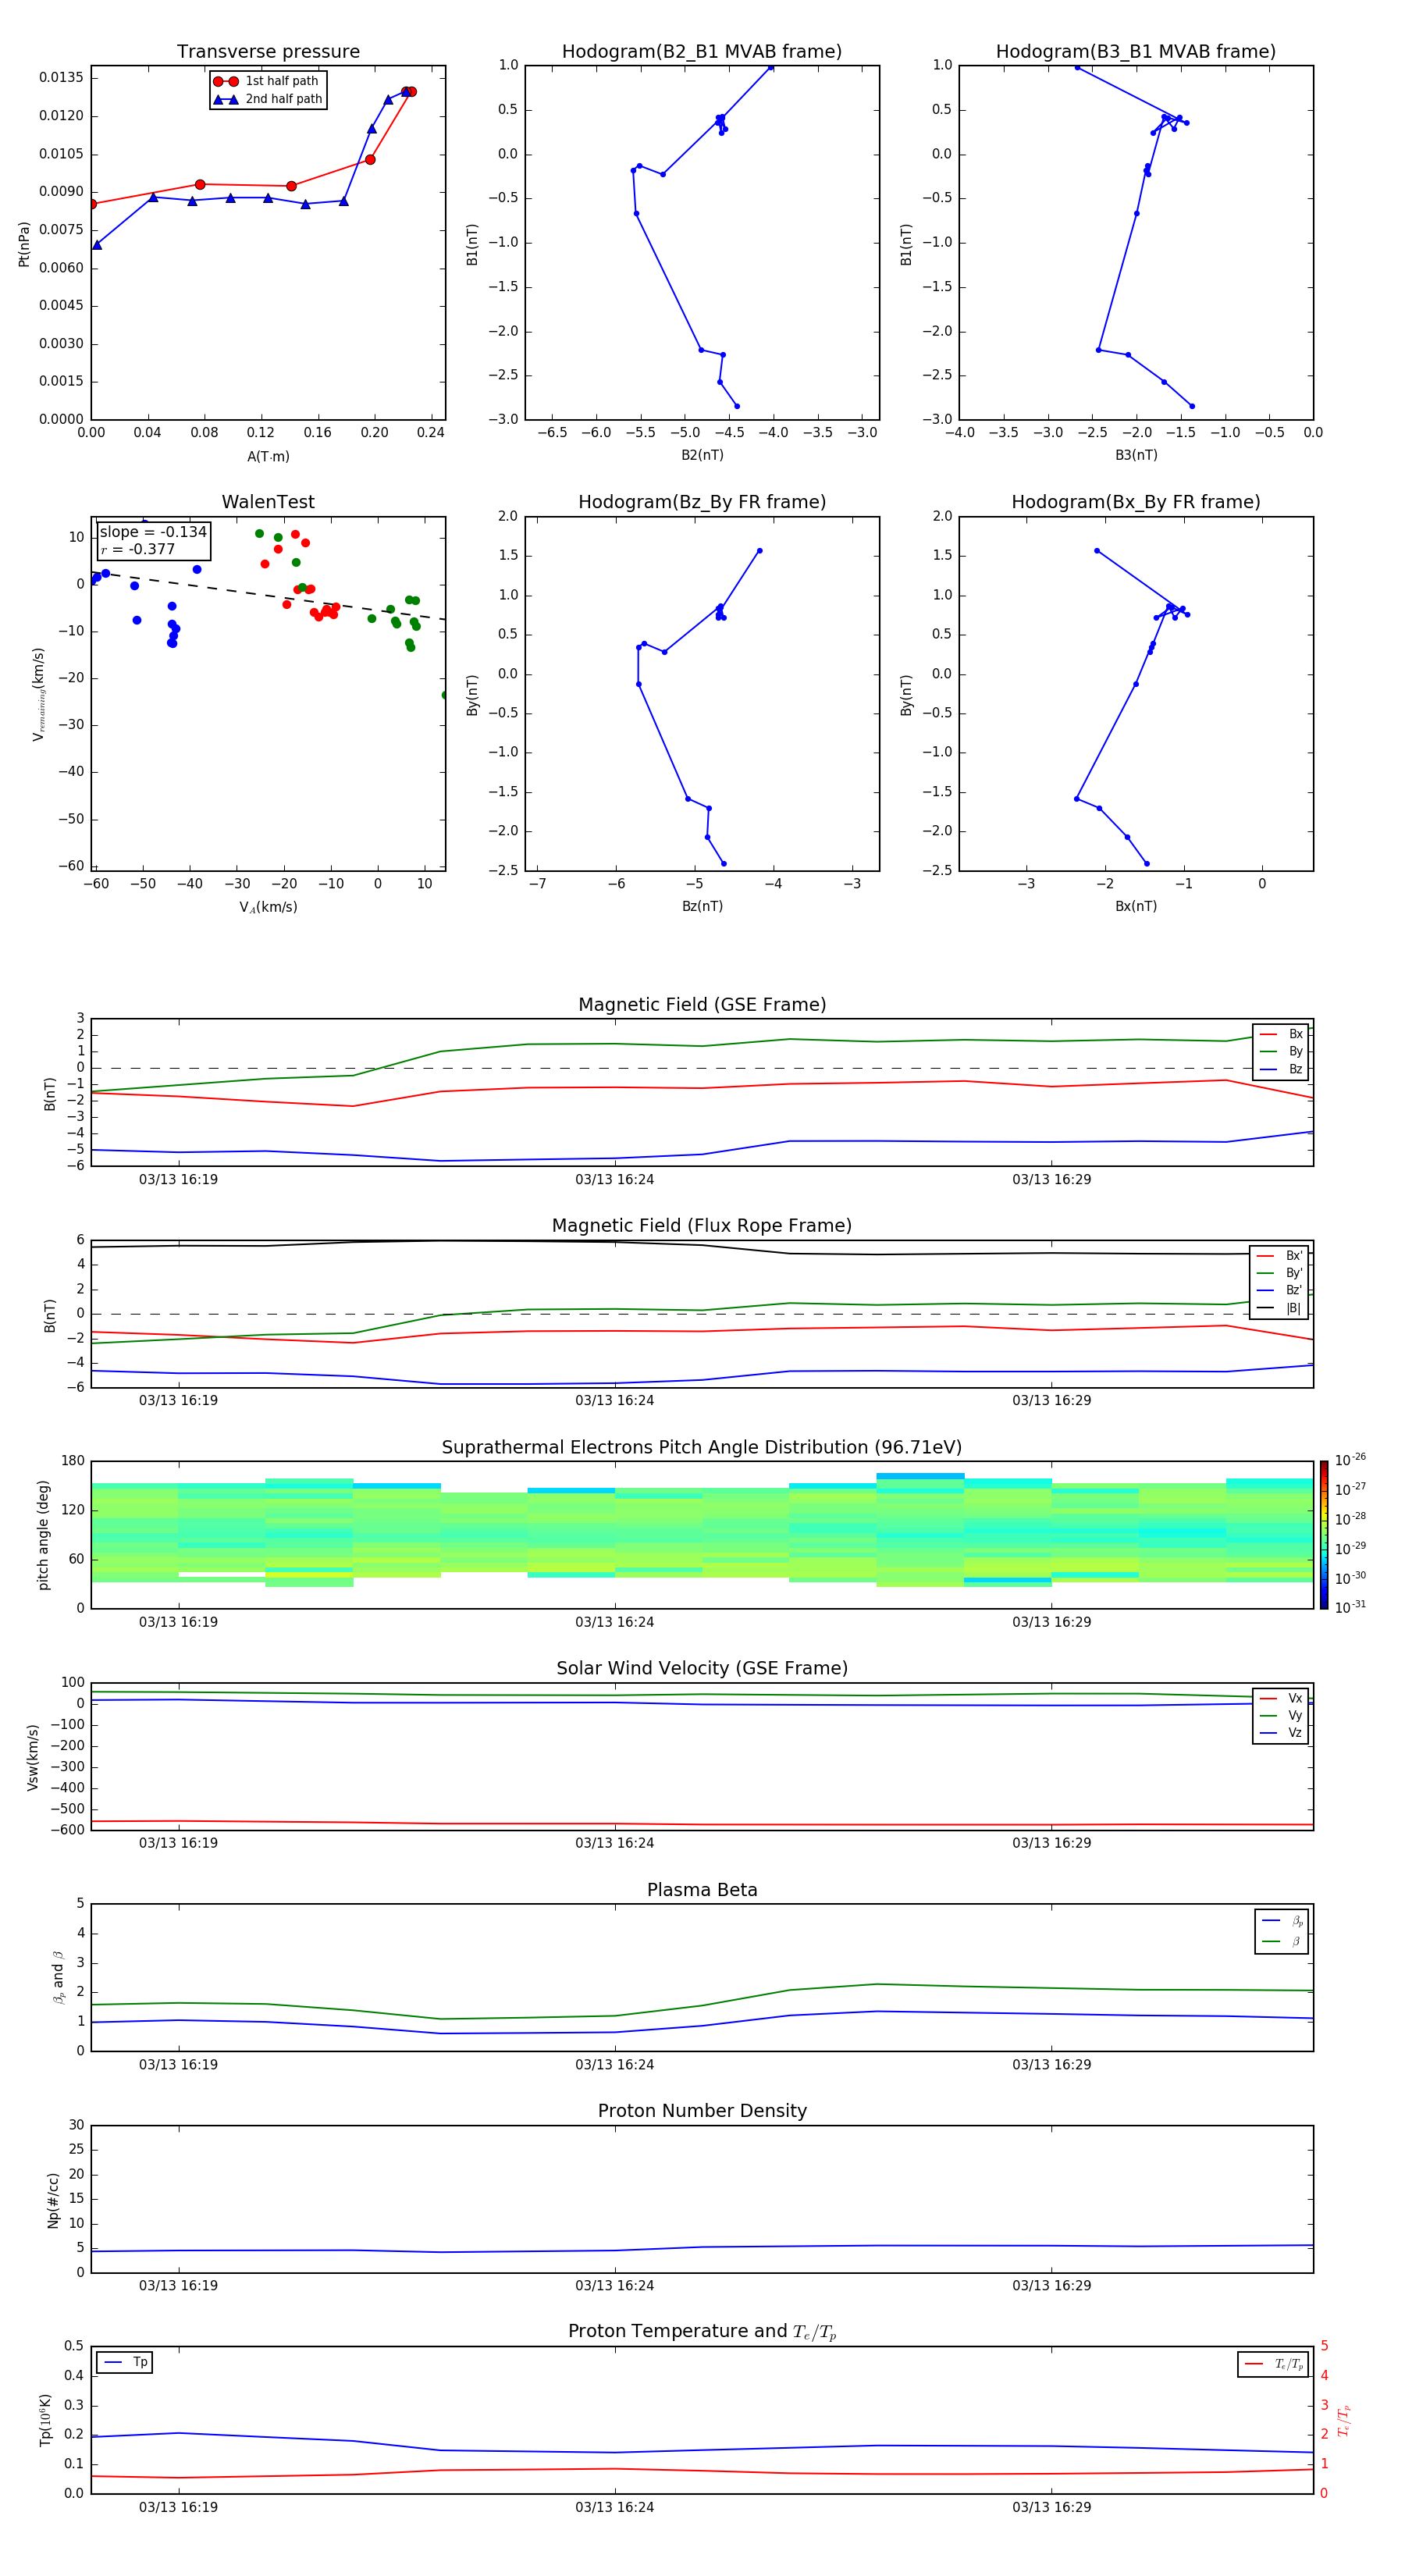Click the 0.0135 tick on Transverse pressure axis
1405x2576 pixels.
[x=62, y=78]
